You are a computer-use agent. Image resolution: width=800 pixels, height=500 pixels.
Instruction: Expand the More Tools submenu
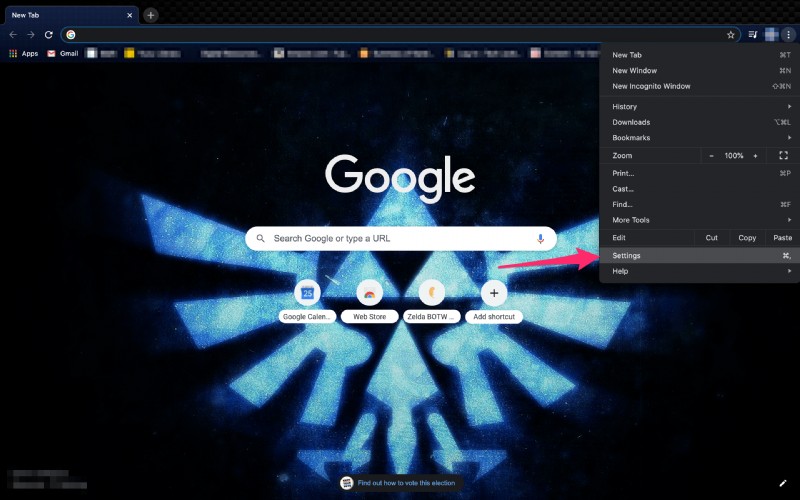coord(699,220)
